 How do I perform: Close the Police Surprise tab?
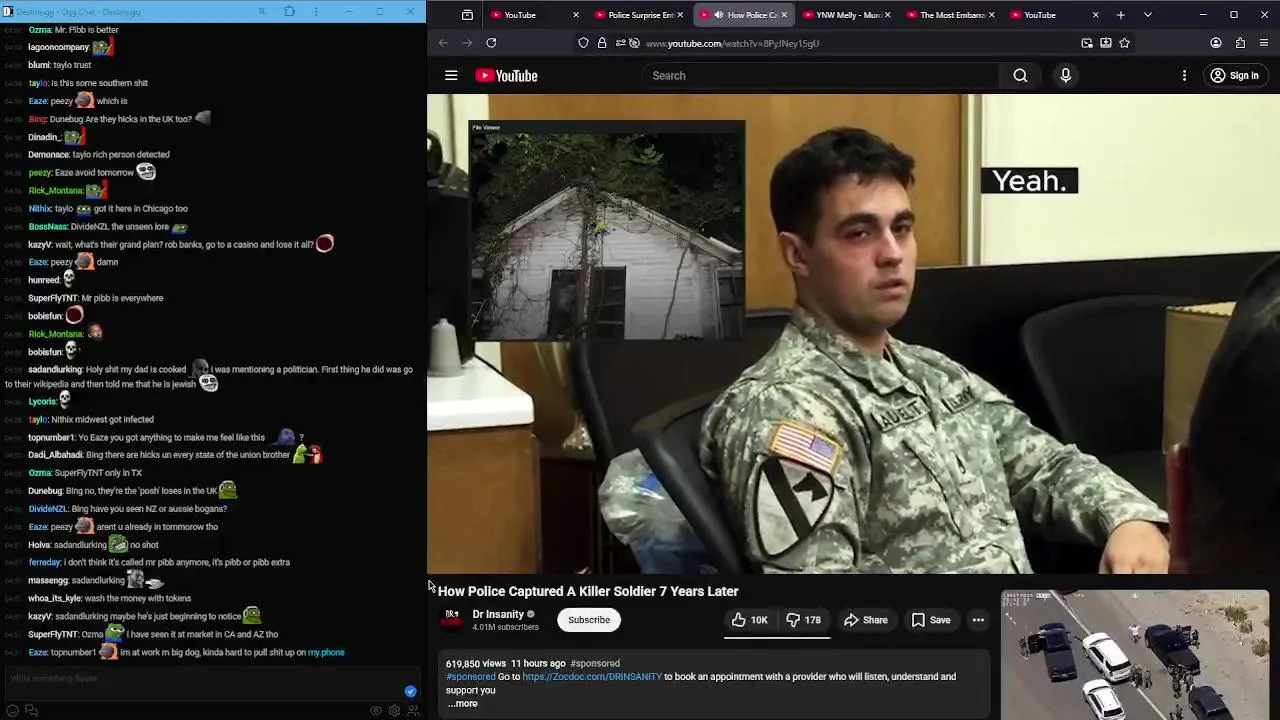pyautogui.click(x=680, y=15)
